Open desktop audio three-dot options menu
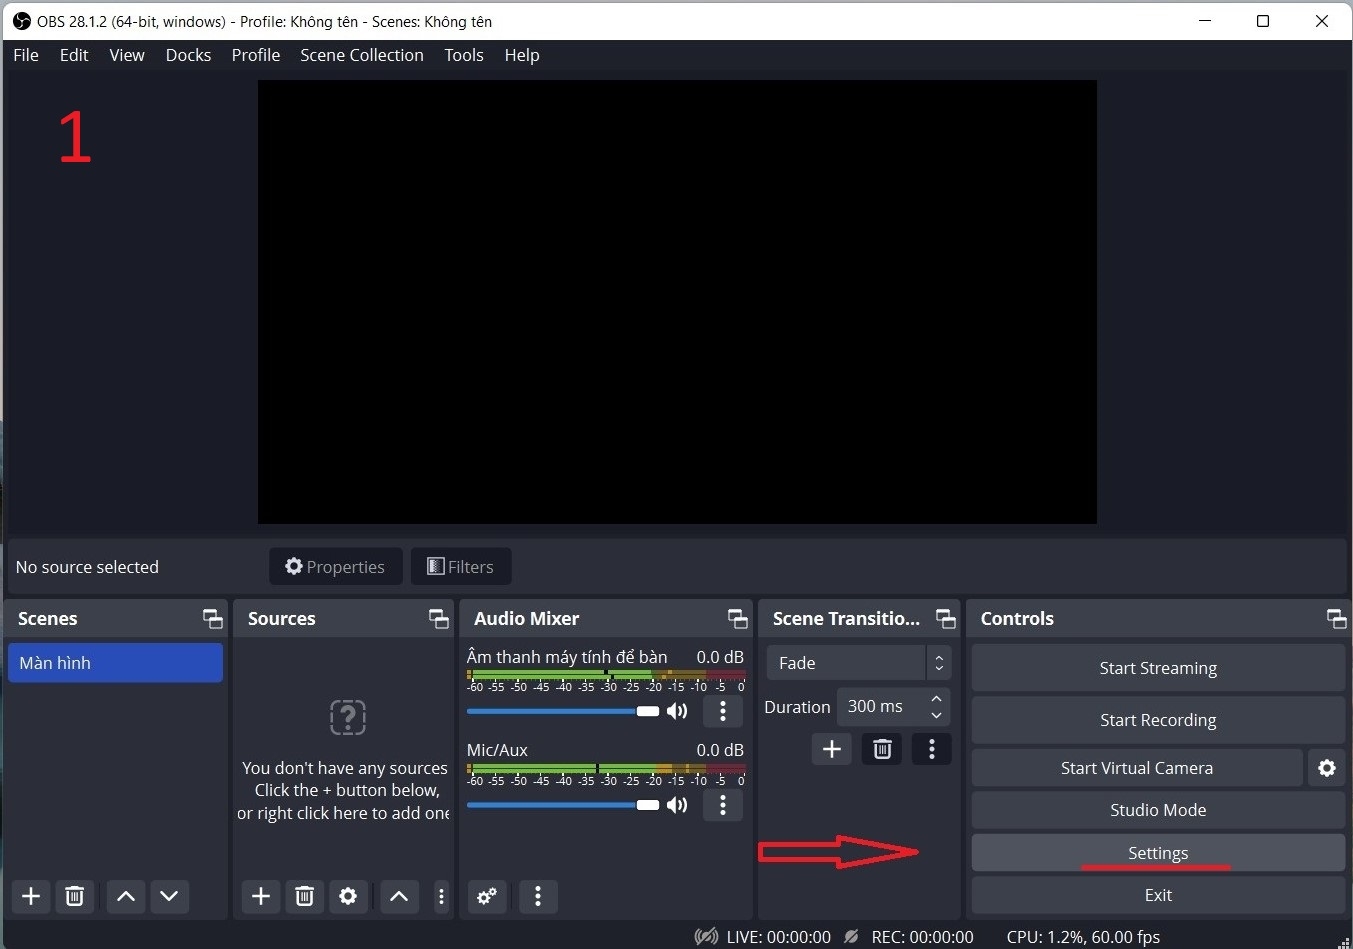Viewport: 1353px width, 949px height. 723,711
